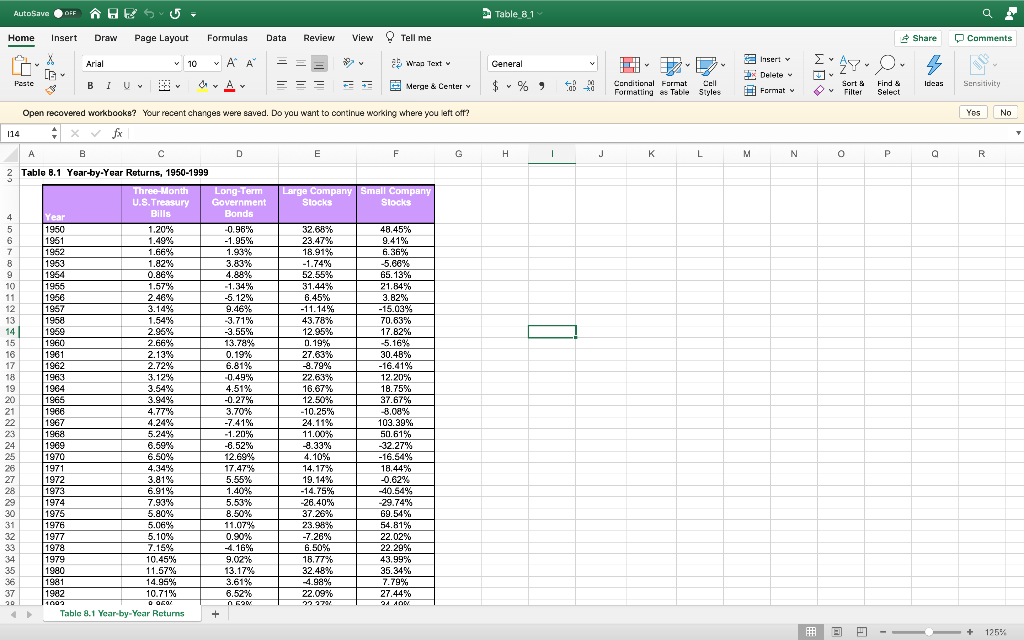Open the font name dropdown showing Arial
This screenshot has width=1024, height=640.
pyautogui.click(x=176, y=63)
